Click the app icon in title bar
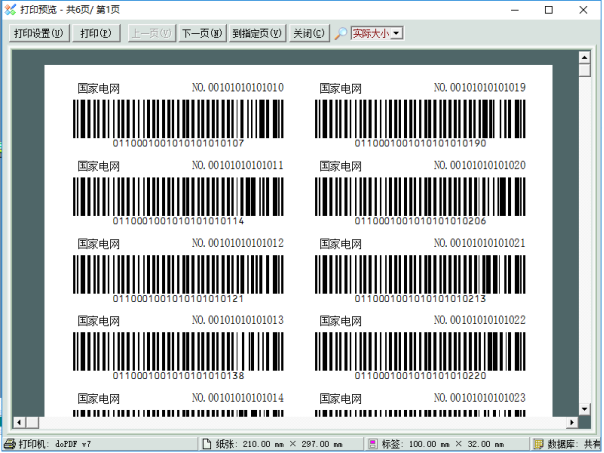This screenshot has width=604, height=453. pyautogui.click(x=10, y=10)
